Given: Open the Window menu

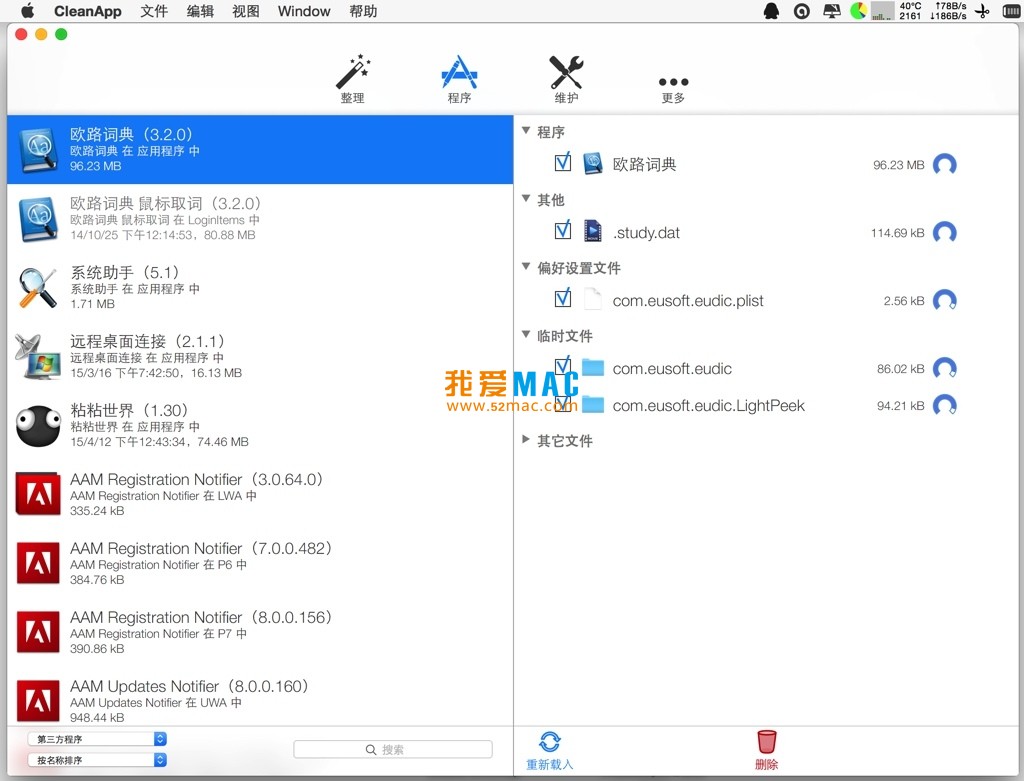Looking at the screenshot, I should (x=304, y=11).
